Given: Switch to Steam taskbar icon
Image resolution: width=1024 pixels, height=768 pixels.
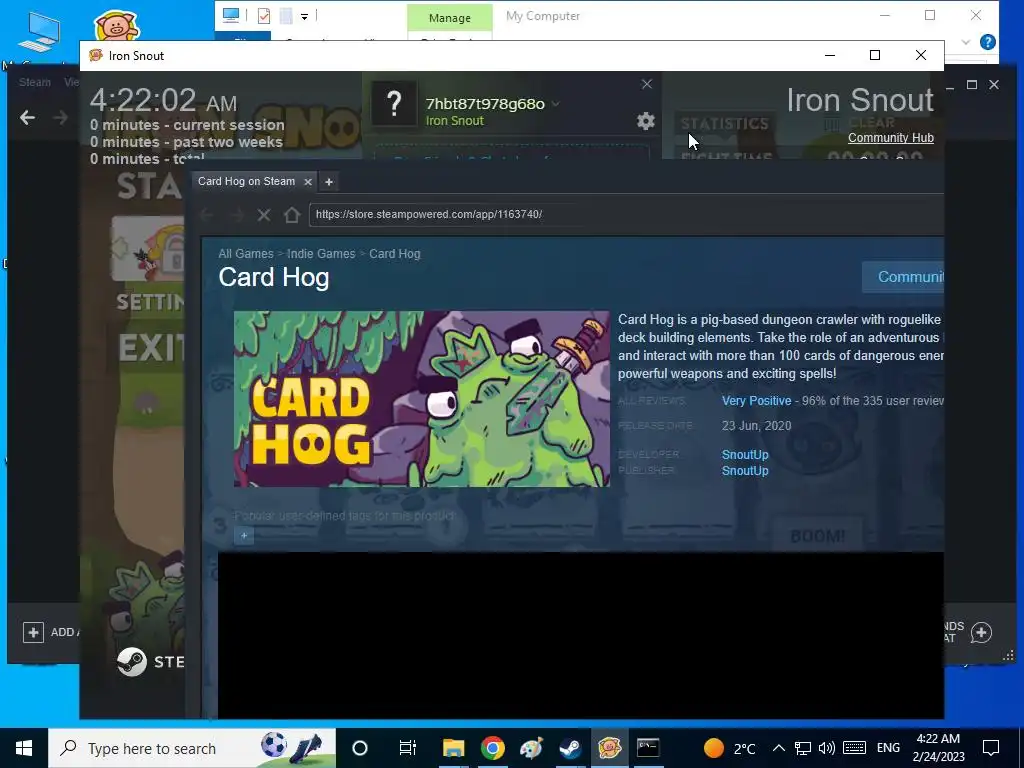Looking at the screenshot, I should click(571, 748).
